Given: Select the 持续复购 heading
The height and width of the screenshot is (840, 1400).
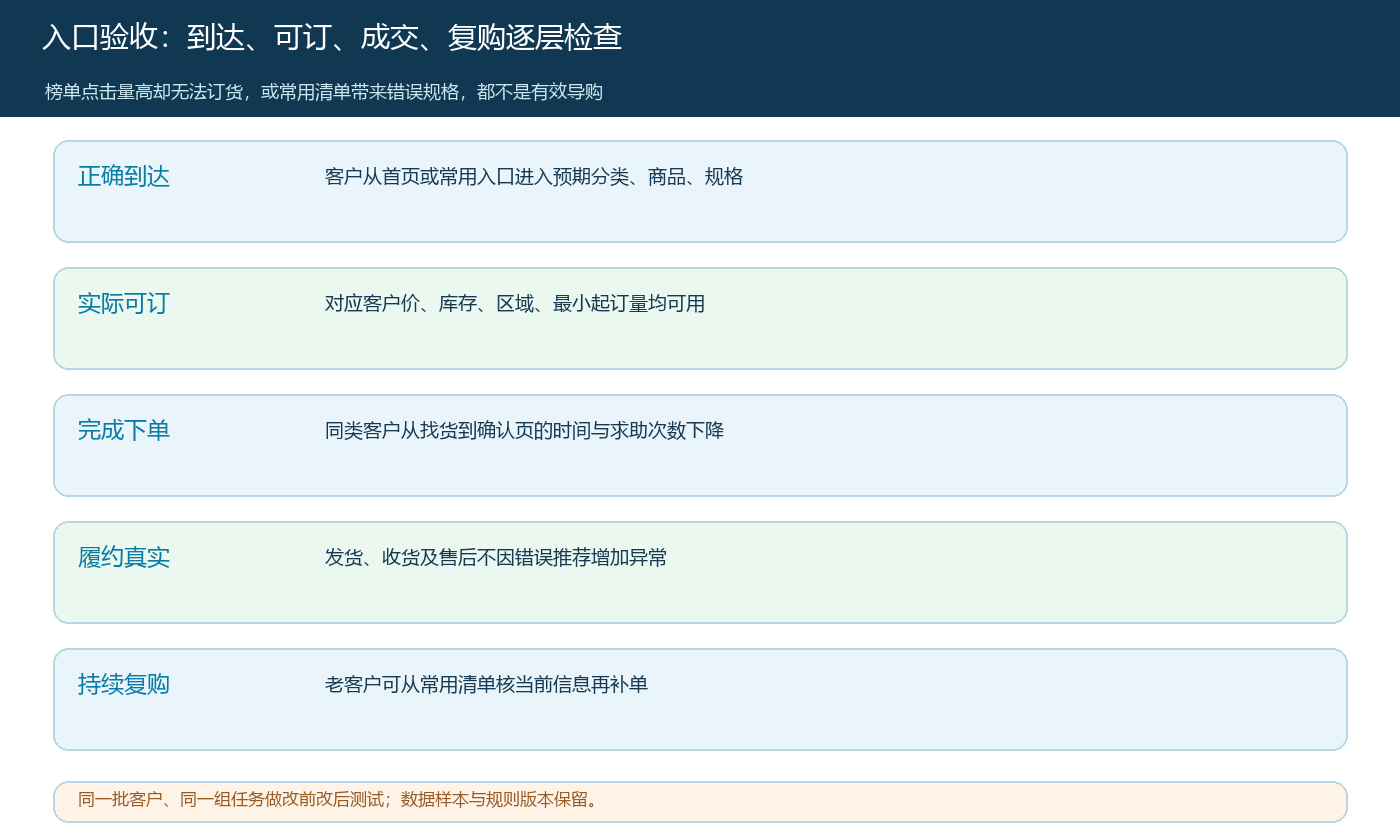Looking at the screenshot, I should pos(124,685).
